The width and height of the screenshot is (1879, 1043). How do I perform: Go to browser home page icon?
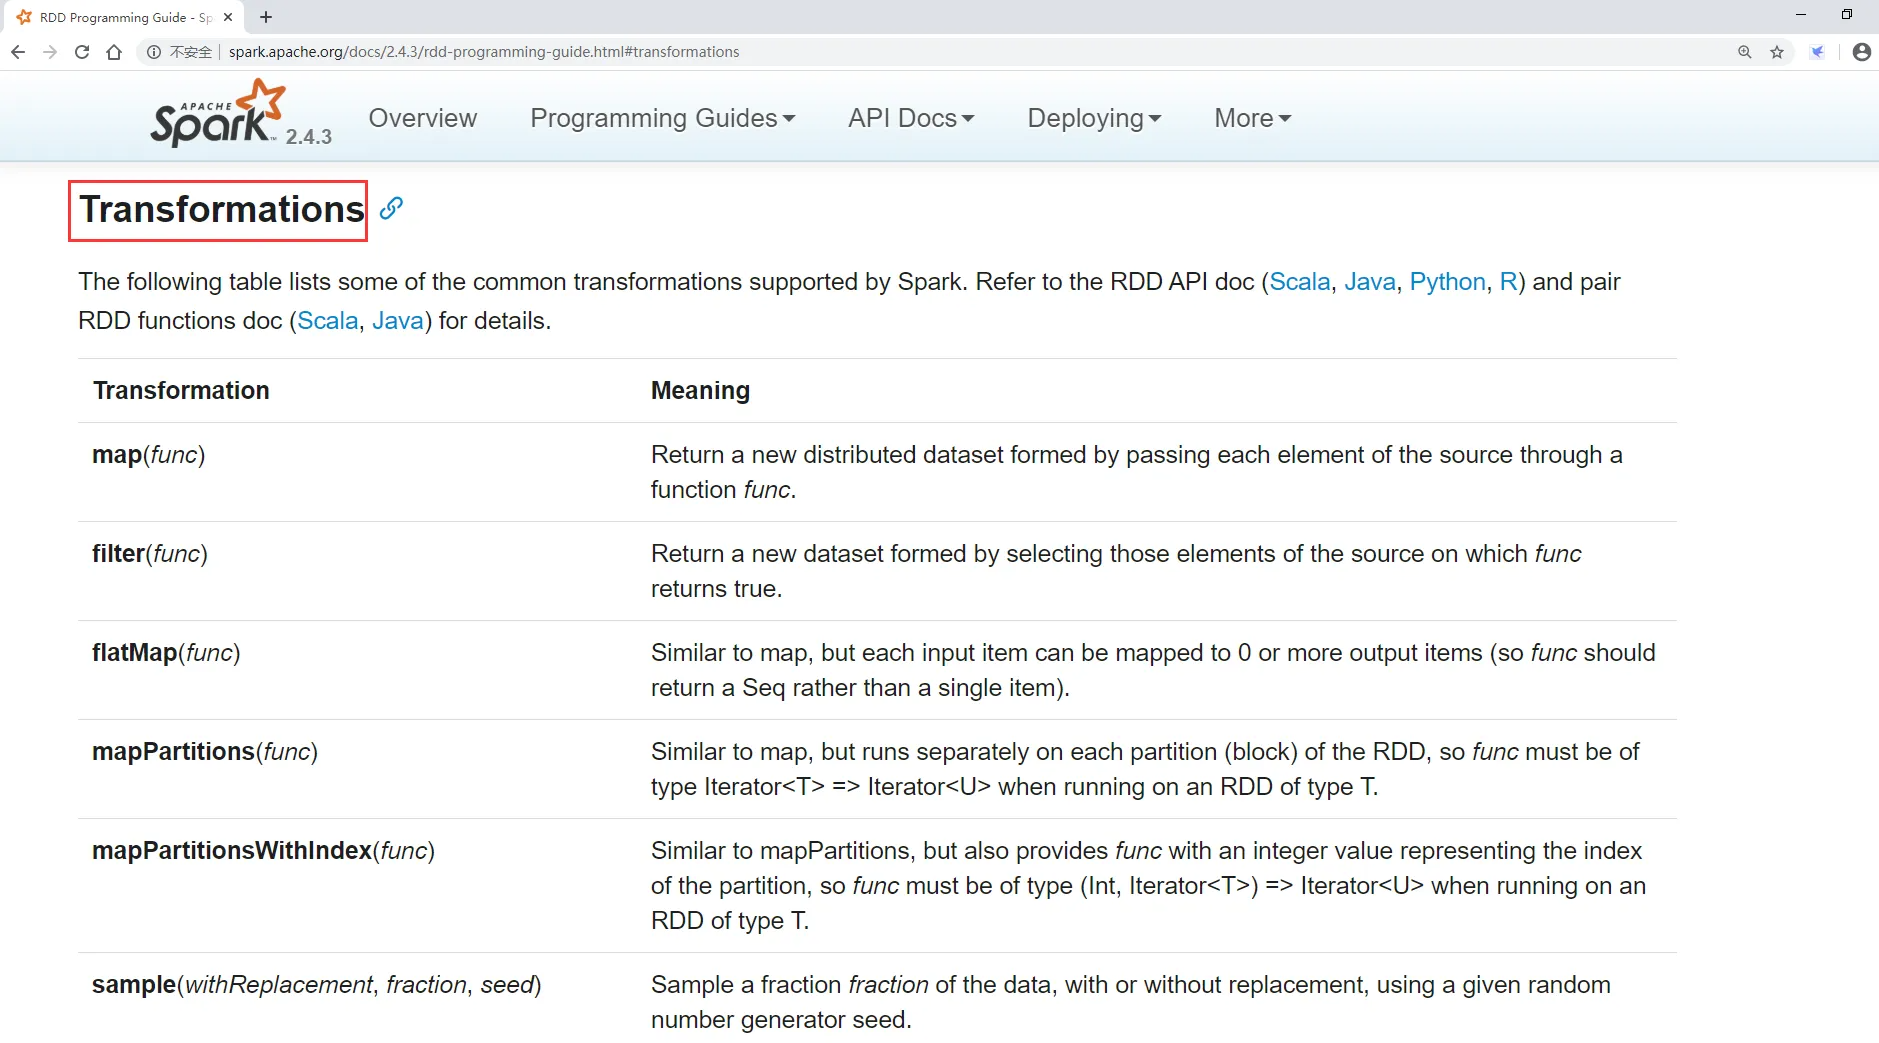pos(114,52)
